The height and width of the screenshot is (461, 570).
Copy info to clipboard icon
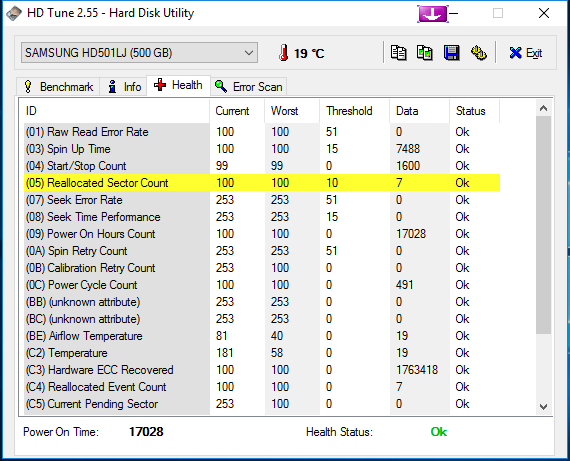click(x=398, y=53)
